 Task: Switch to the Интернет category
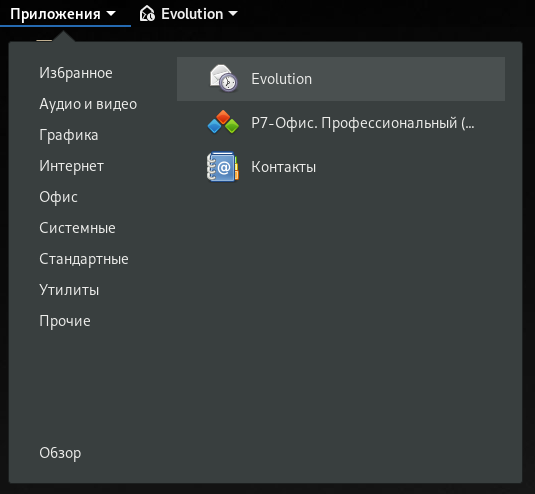coord(71,166)
